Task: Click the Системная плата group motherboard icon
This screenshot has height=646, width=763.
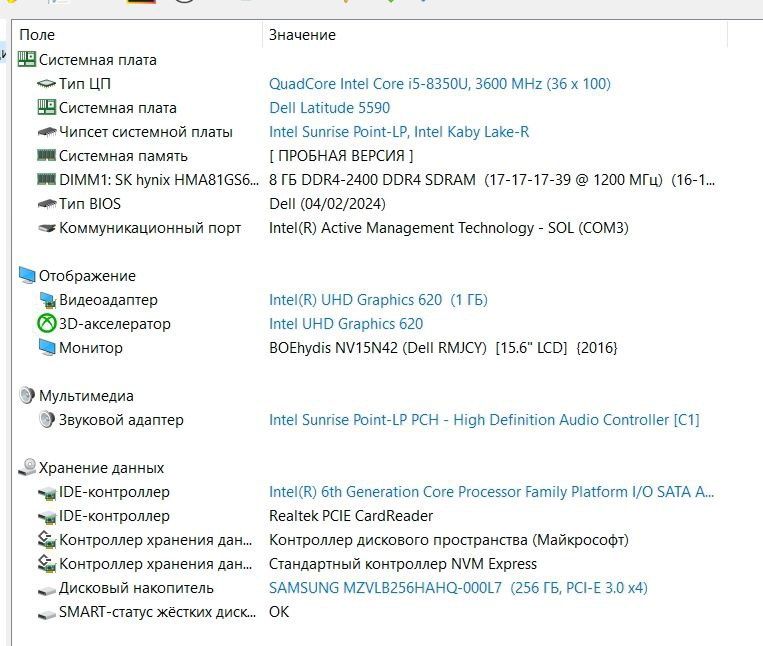Action: (x=27, y=59)
